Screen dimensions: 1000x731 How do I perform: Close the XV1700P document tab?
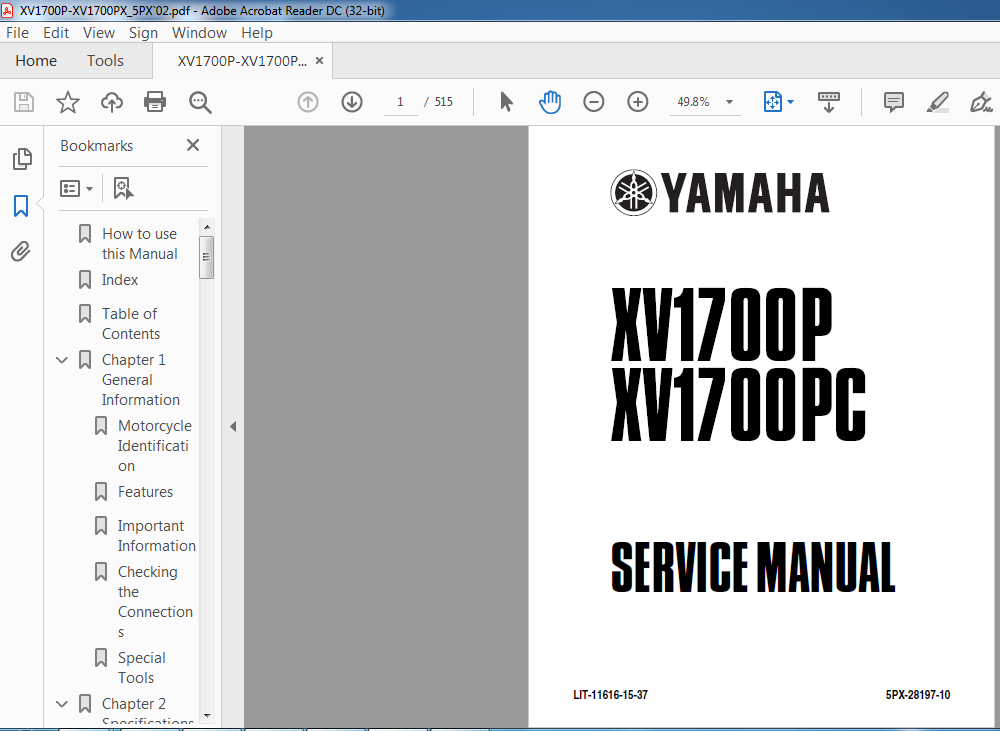(x=320, y=61)
